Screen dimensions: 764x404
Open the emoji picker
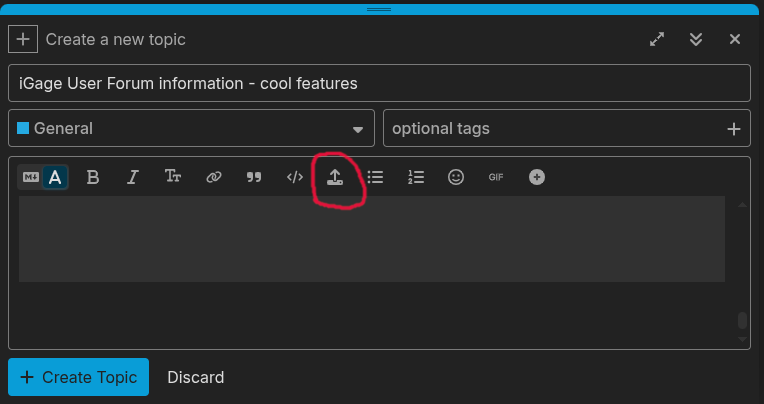point(456,177)
